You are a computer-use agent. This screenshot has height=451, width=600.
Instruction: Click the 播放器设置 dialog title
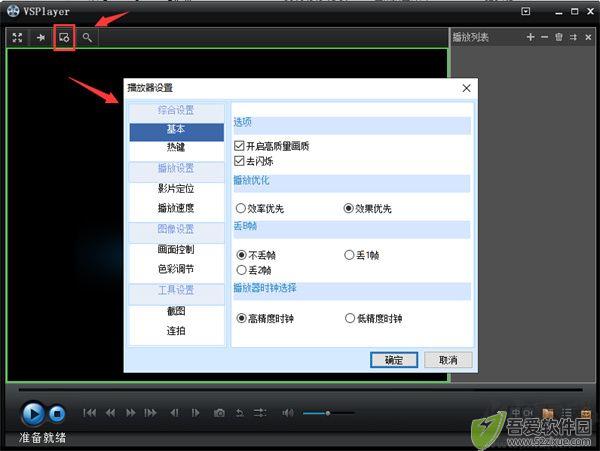pyautogui.click(x=150, y=88)
